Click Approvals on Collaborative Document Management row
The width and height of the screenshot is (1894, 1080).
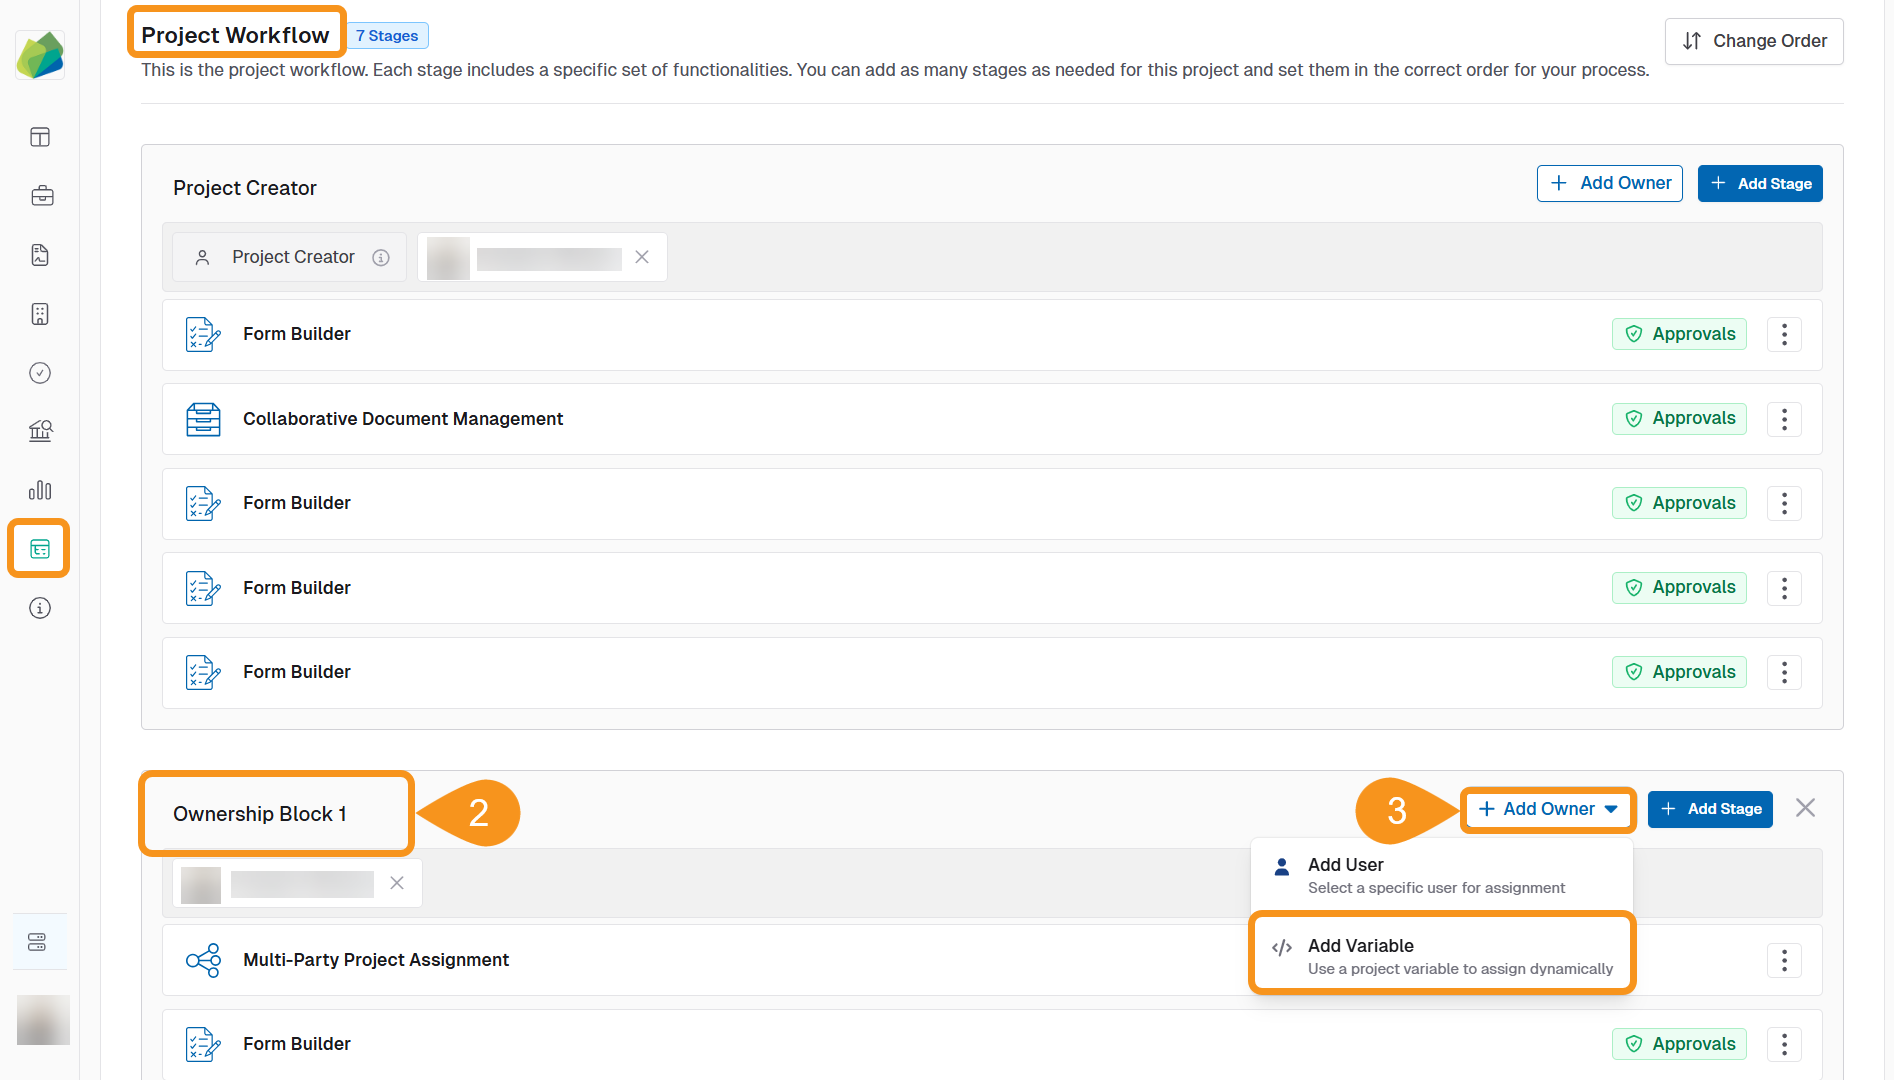pyautogui.click(x=1679, y=419)
